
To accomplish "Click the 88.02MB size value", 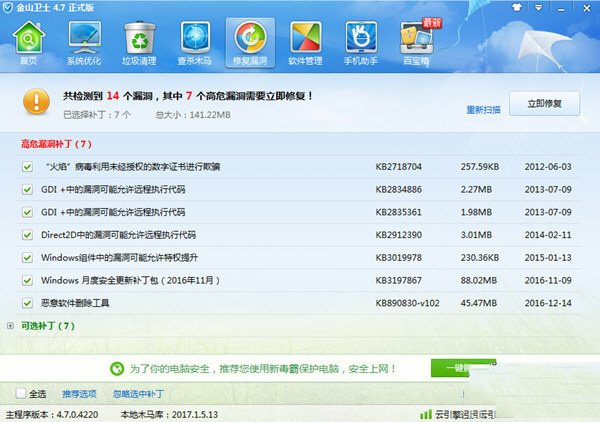I will [x=479, y=280].
